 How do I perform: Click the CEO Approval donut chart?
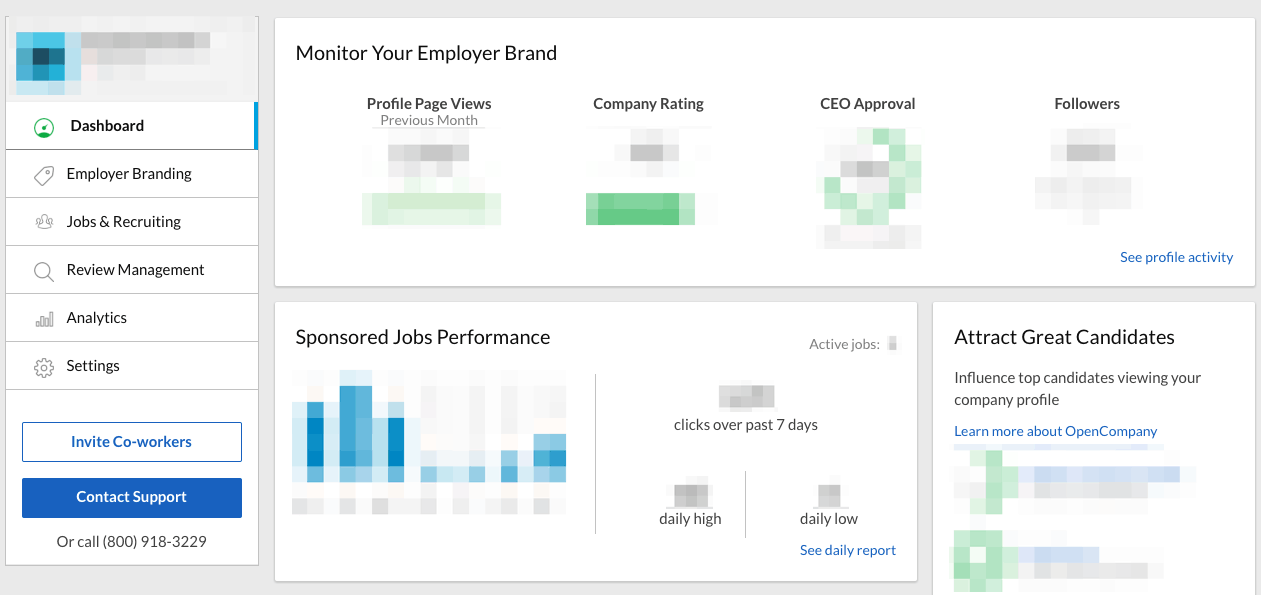[868, 186]
